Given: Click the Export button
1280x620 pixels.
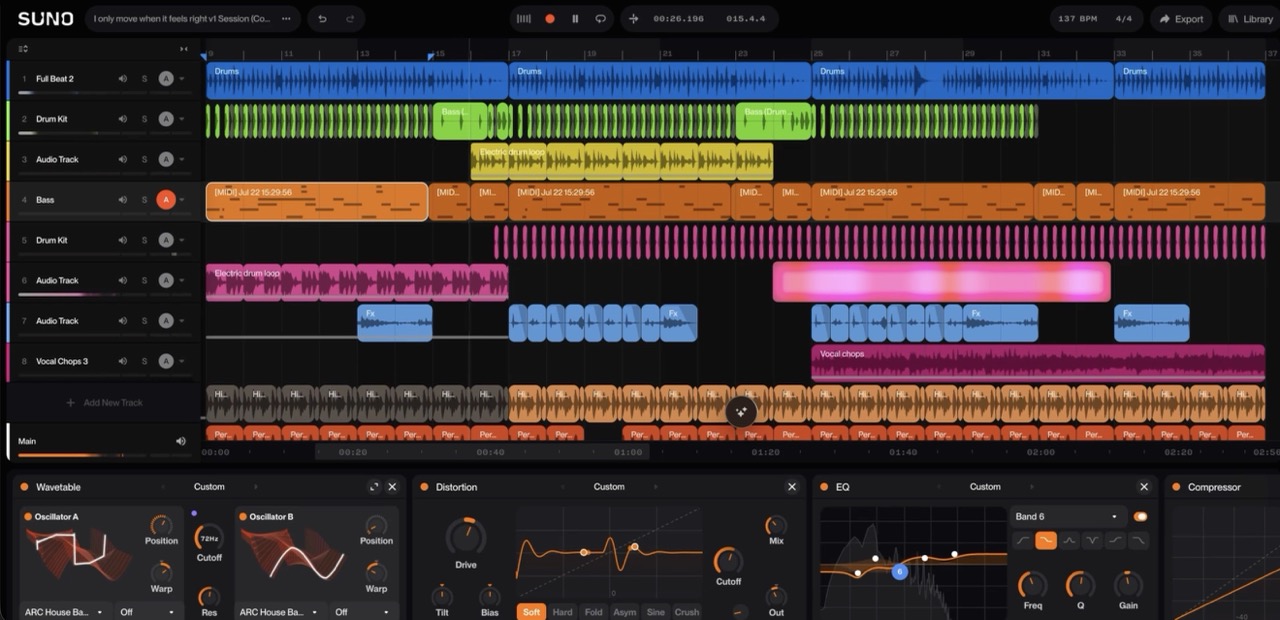Looking at the screenshot, I should point(1181,19).
